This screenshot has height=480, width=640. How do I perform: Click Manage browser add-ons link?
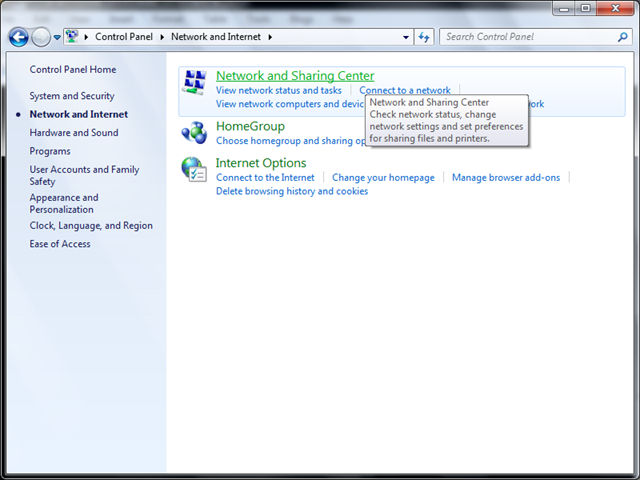pyautogui.click(x=506, y=178)
